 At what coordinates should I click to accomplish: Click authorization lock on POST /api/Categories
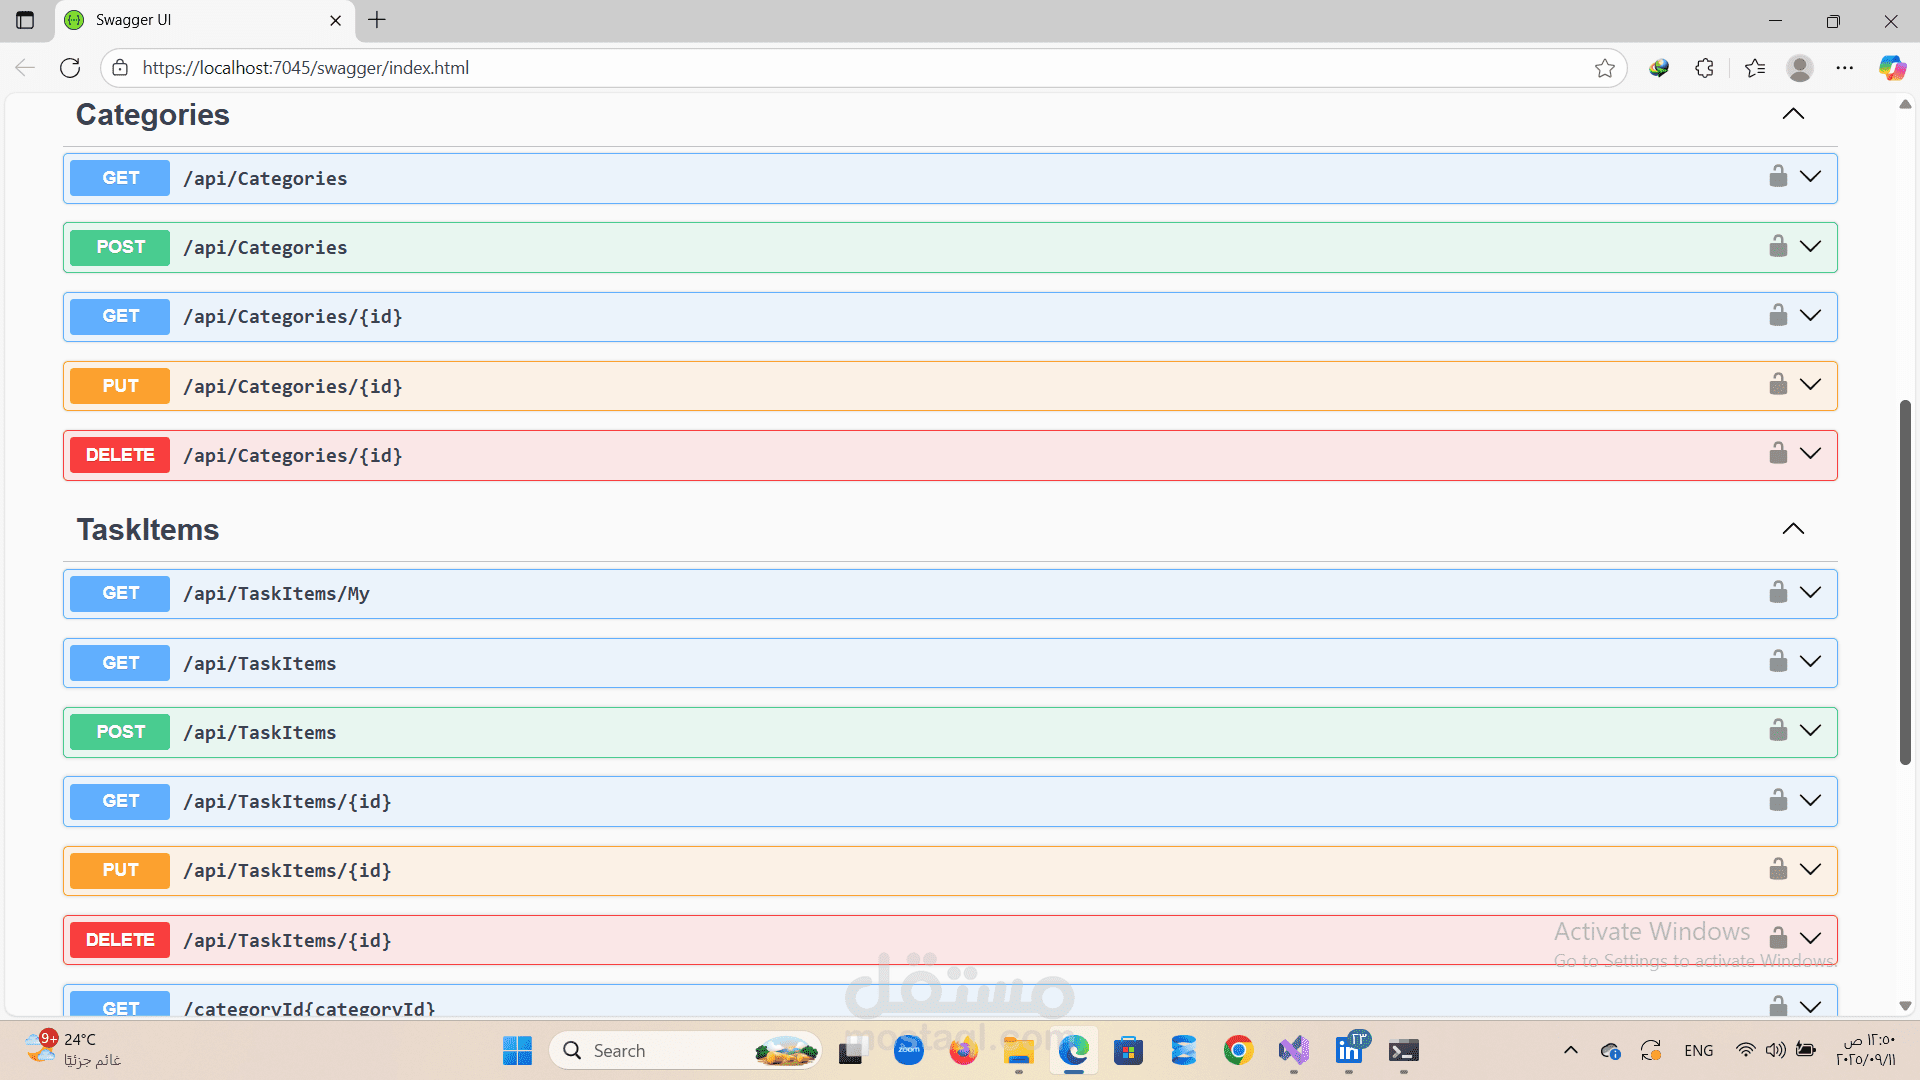pos(1778,246)
